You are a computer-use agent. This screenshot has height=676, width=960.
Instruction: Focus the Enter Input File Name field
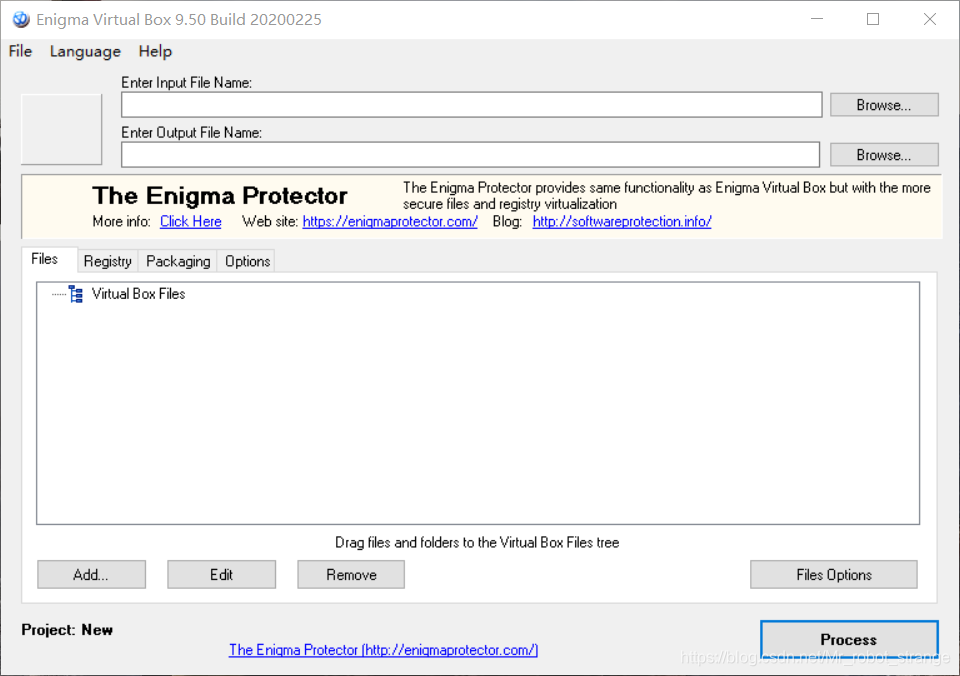tap(471, 105)
